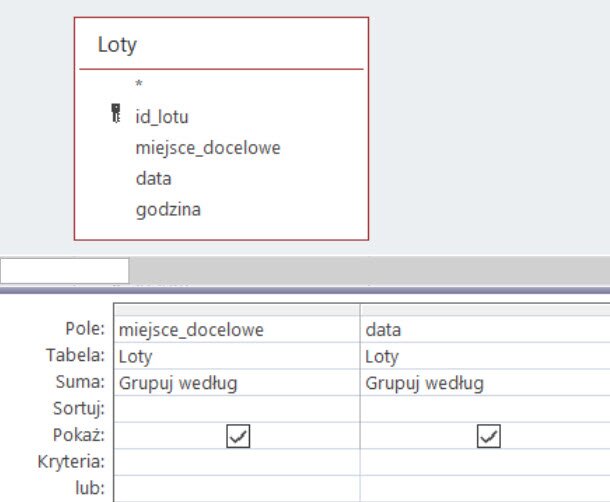Screen dimensions: 610x502
Task: Click Sortuj cell in the miejsce_docelowe column
Action: tap(237, 409)
